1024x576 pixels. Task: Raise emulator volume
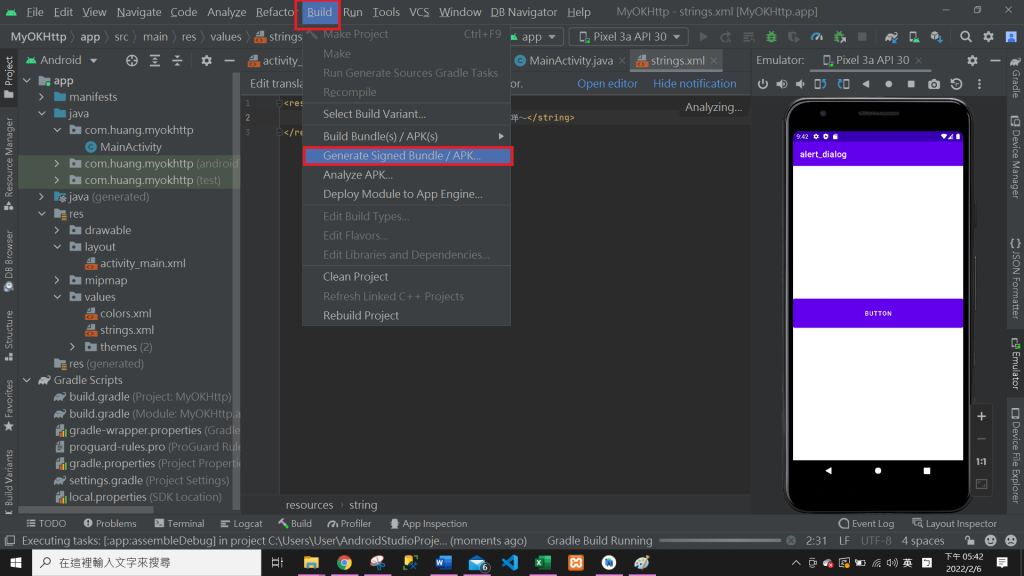782,84
